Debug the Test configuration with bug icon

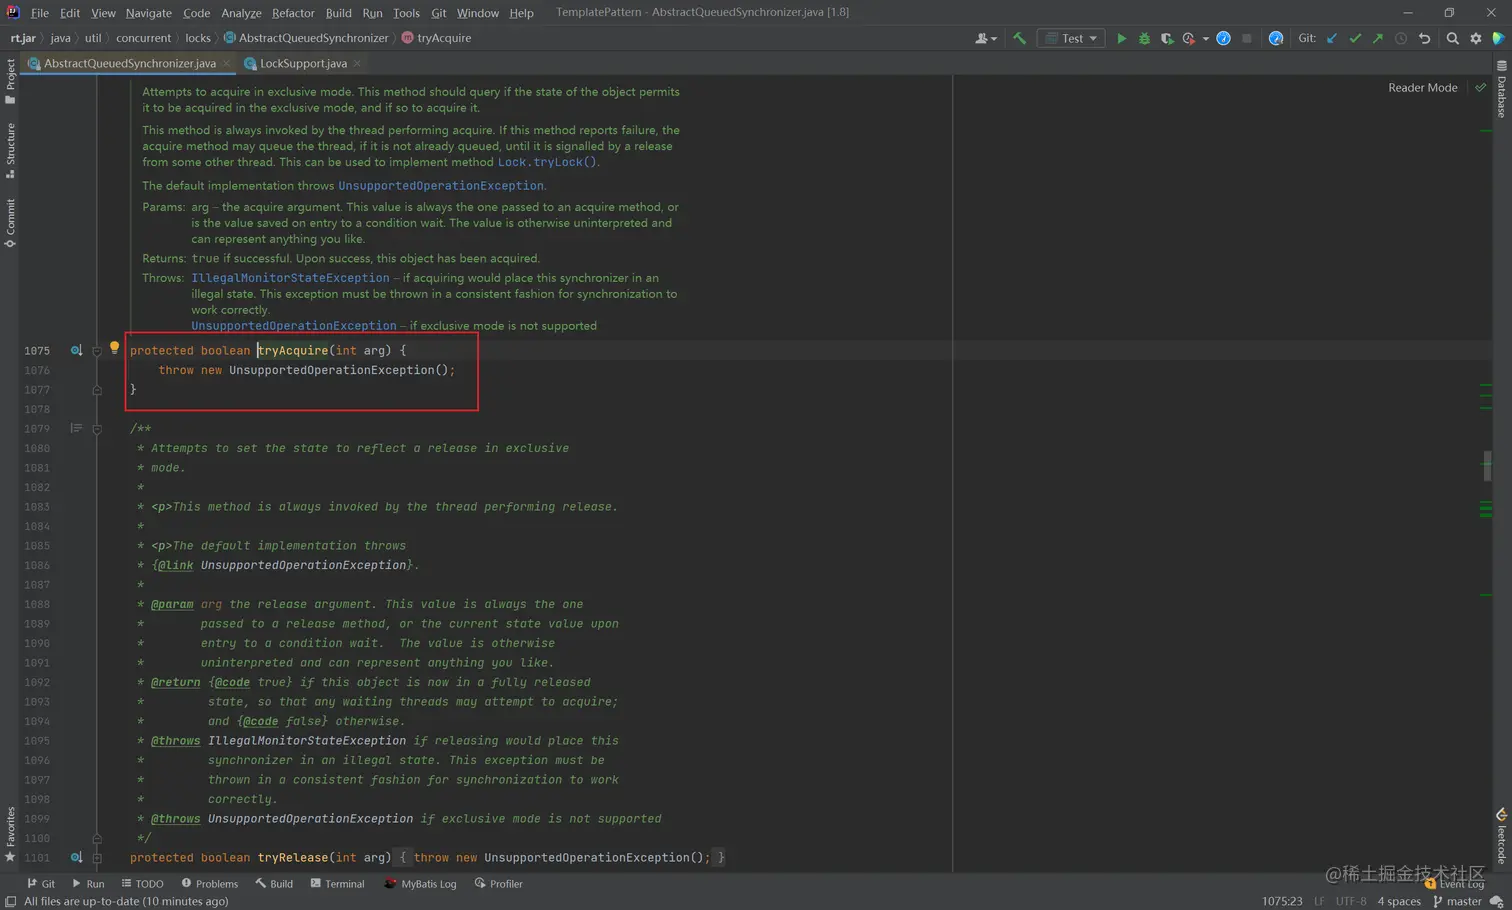[x=1144, y=38]
